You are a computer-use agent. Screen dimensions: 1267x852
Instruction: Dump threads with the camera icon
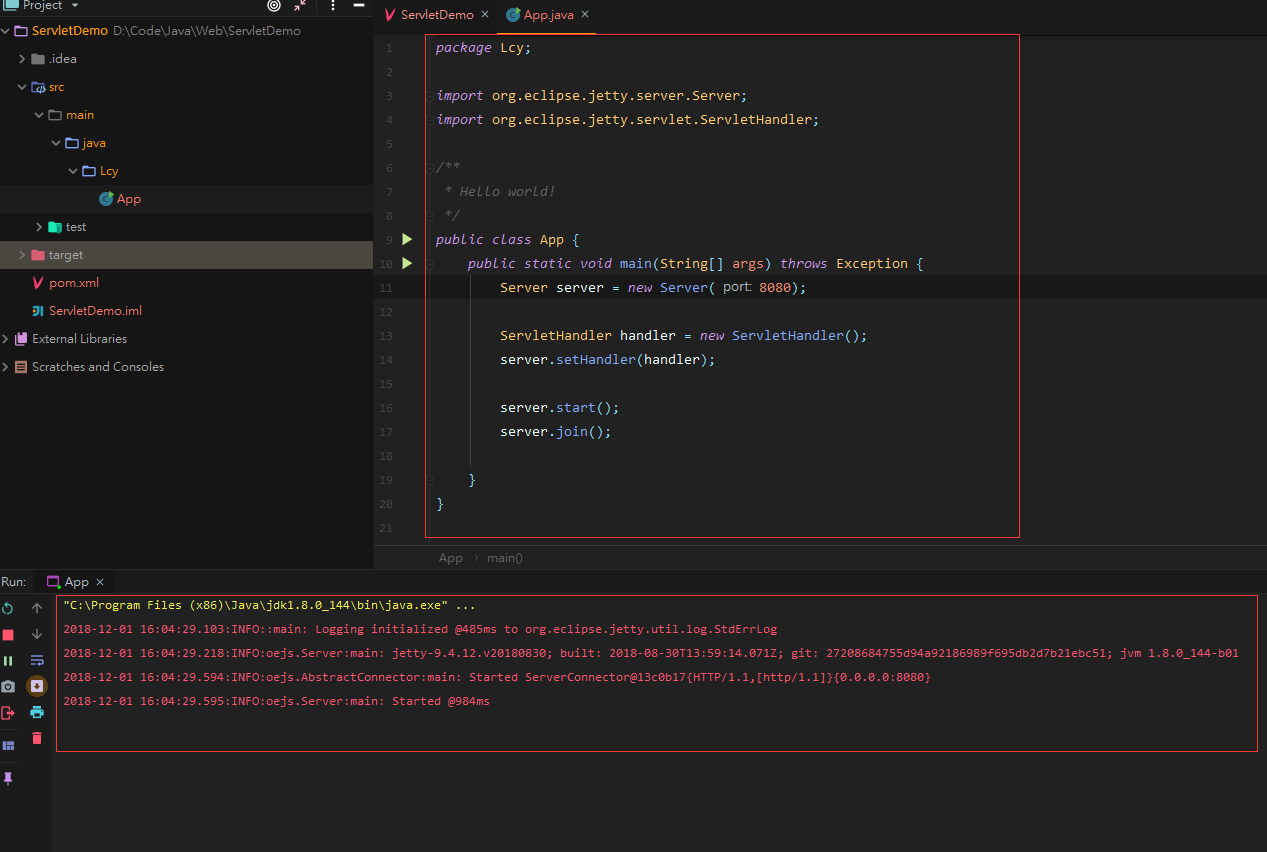click(8, 686)
